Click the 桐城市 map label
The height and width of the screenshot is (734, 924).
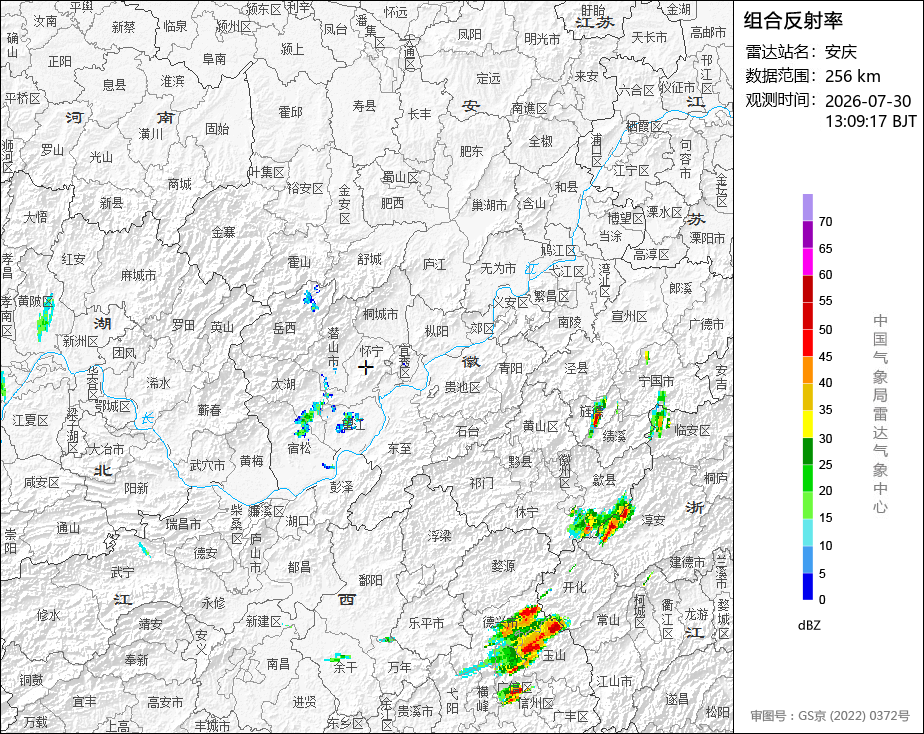[x=381, y=315]
